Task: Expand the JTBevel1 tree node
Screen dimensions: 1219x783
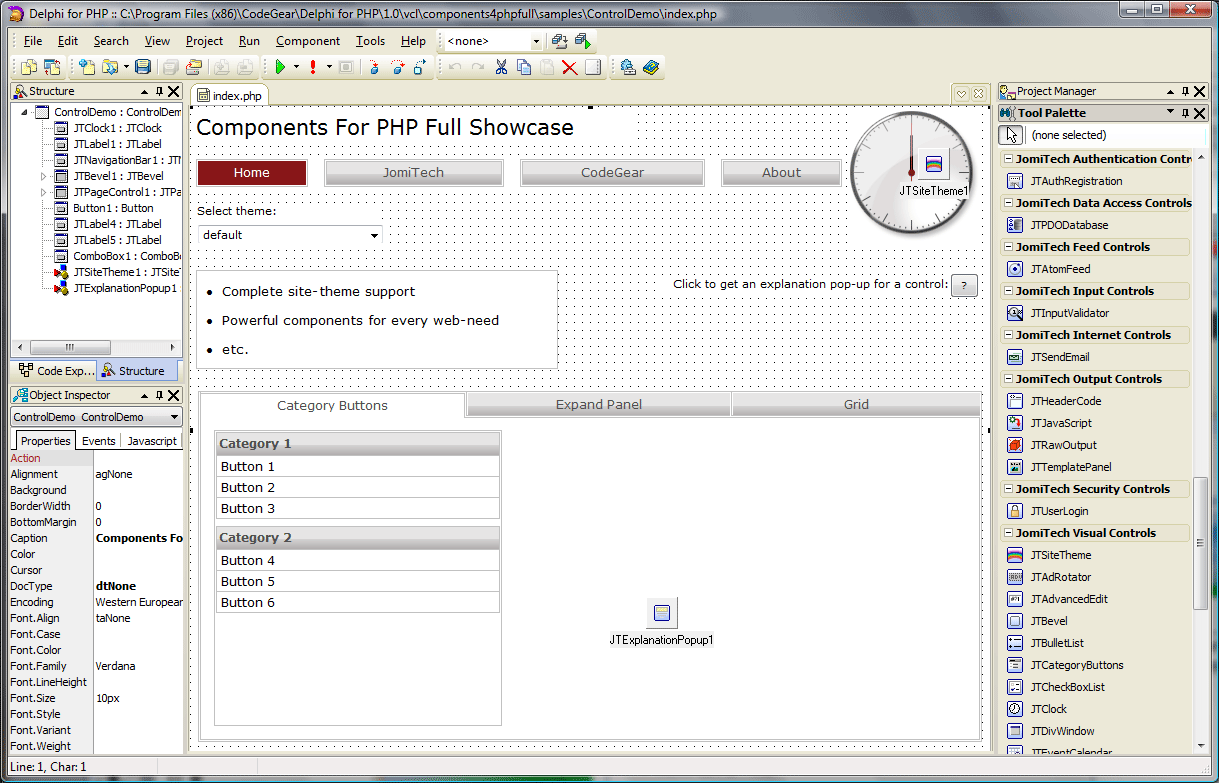Action: (x=43, y=176)
